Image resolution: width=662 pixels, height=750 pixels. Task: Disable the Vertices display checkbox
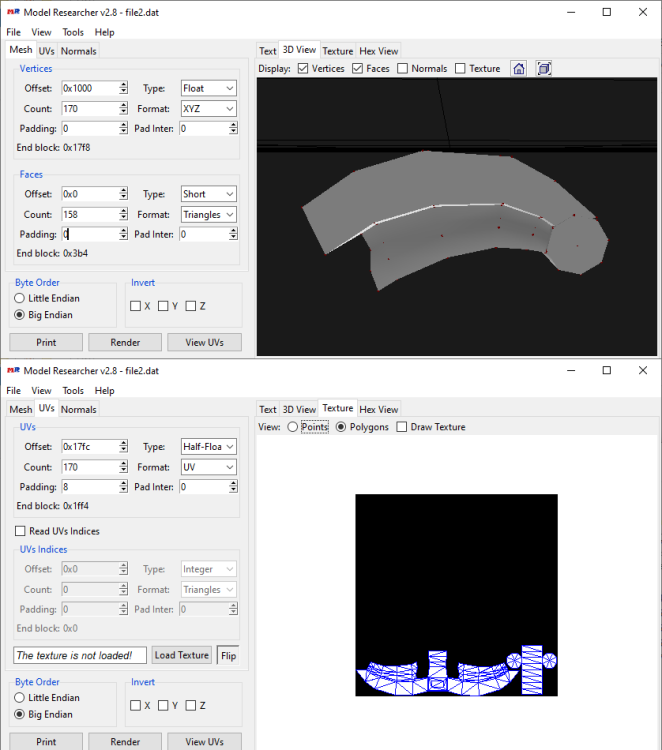point(303,68)
